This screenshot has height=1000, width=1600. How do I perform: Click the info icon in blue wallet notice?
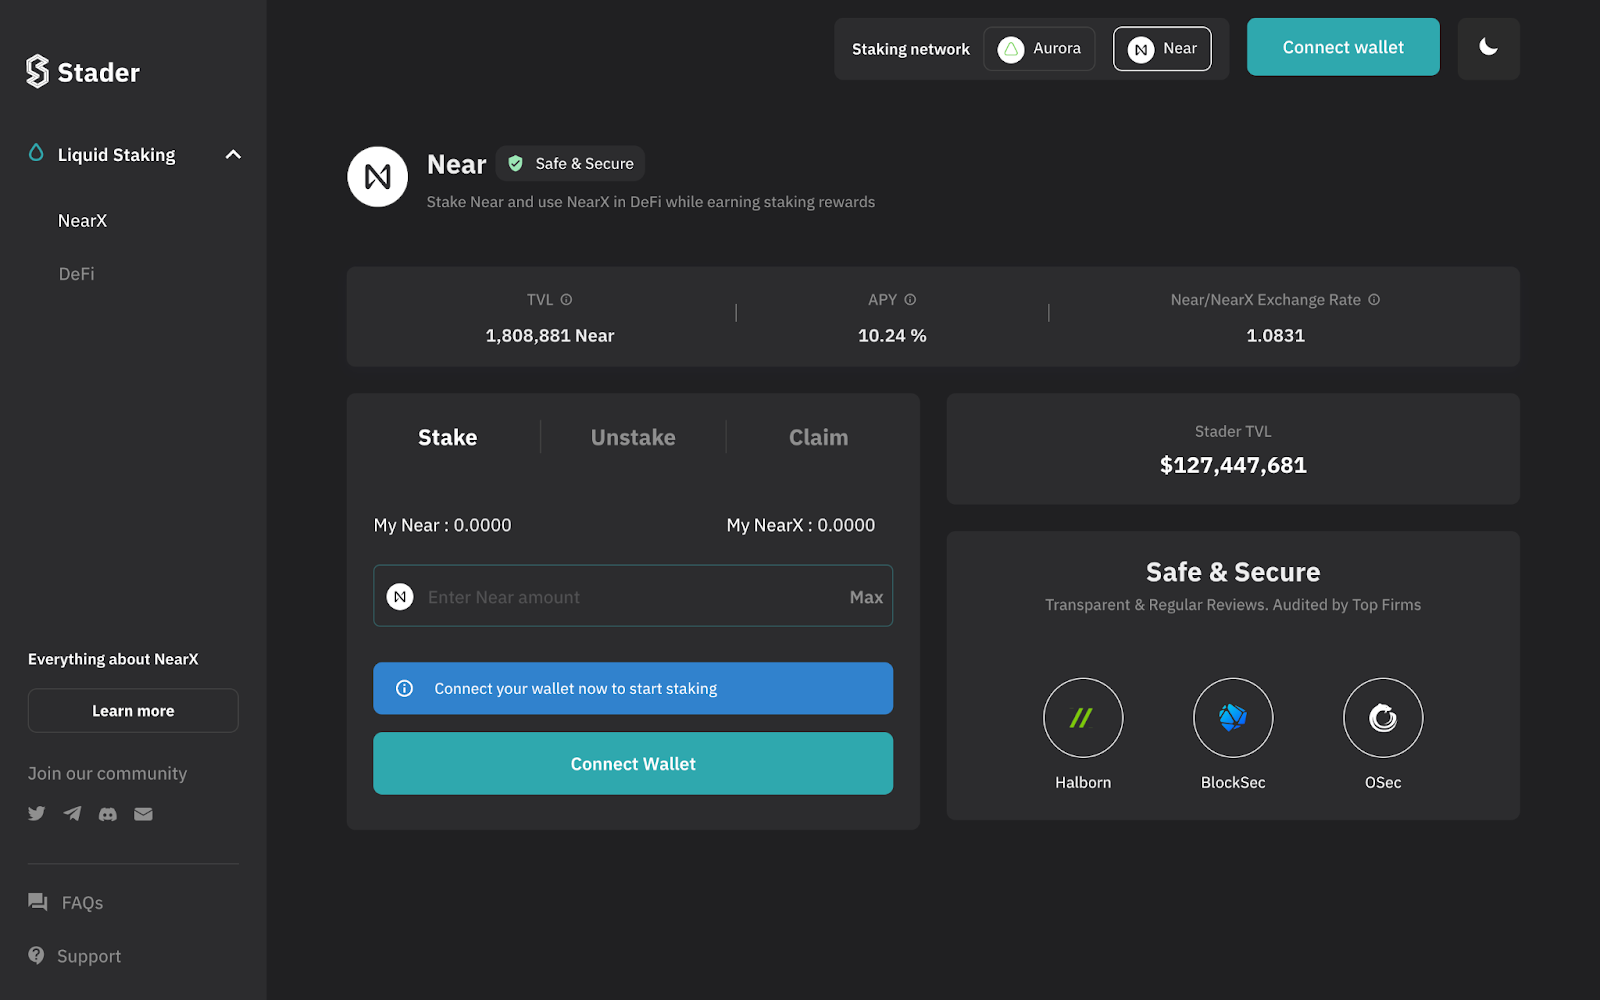coord(404,689)
